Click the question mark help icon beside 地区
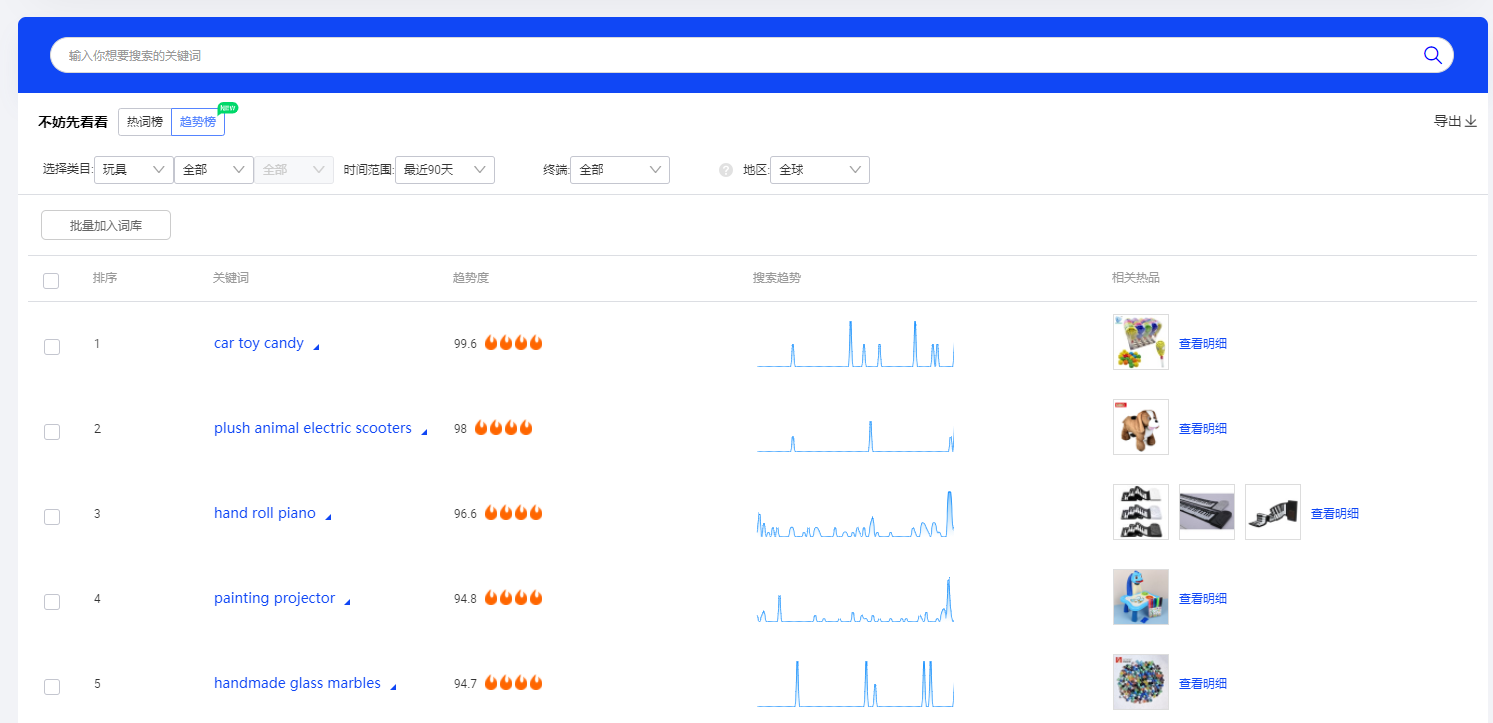Viewport: 1493px width, 723px height. pos(724,170)
